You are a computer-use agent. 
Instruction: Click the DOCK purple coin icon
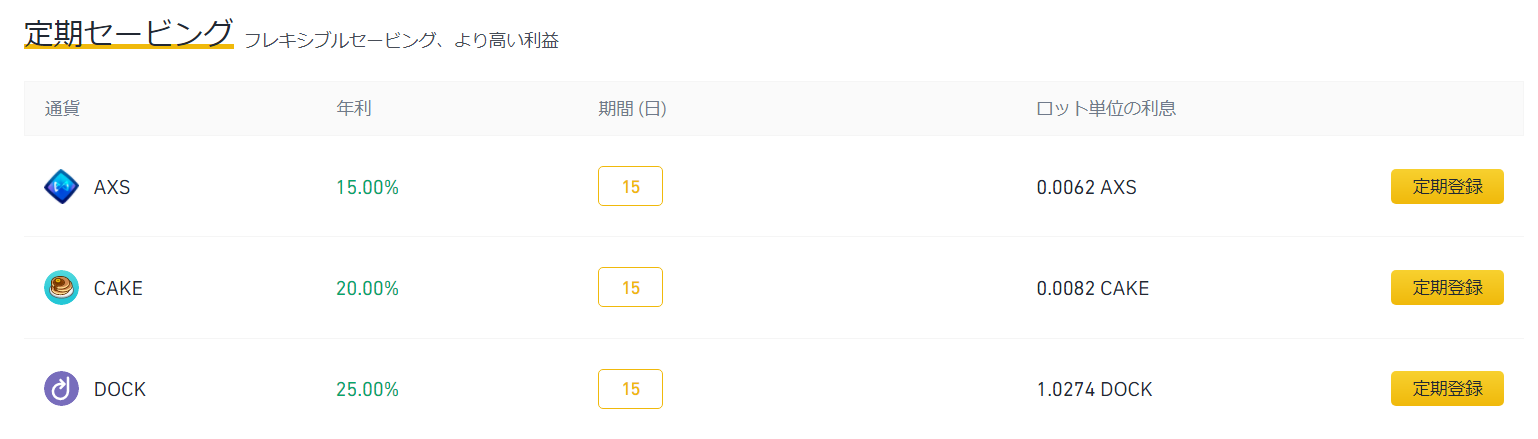click(x=61, y=389)
